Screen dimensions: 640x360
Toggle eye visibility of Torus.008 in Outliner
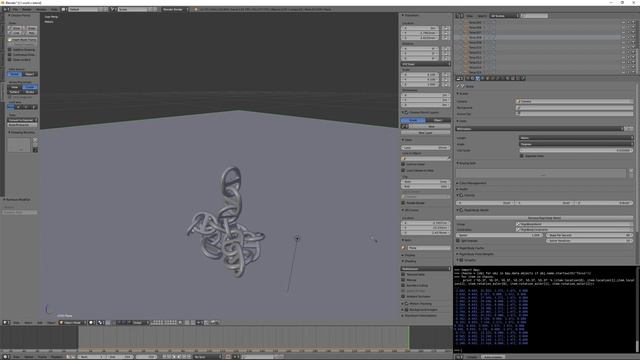click(623, 37)
